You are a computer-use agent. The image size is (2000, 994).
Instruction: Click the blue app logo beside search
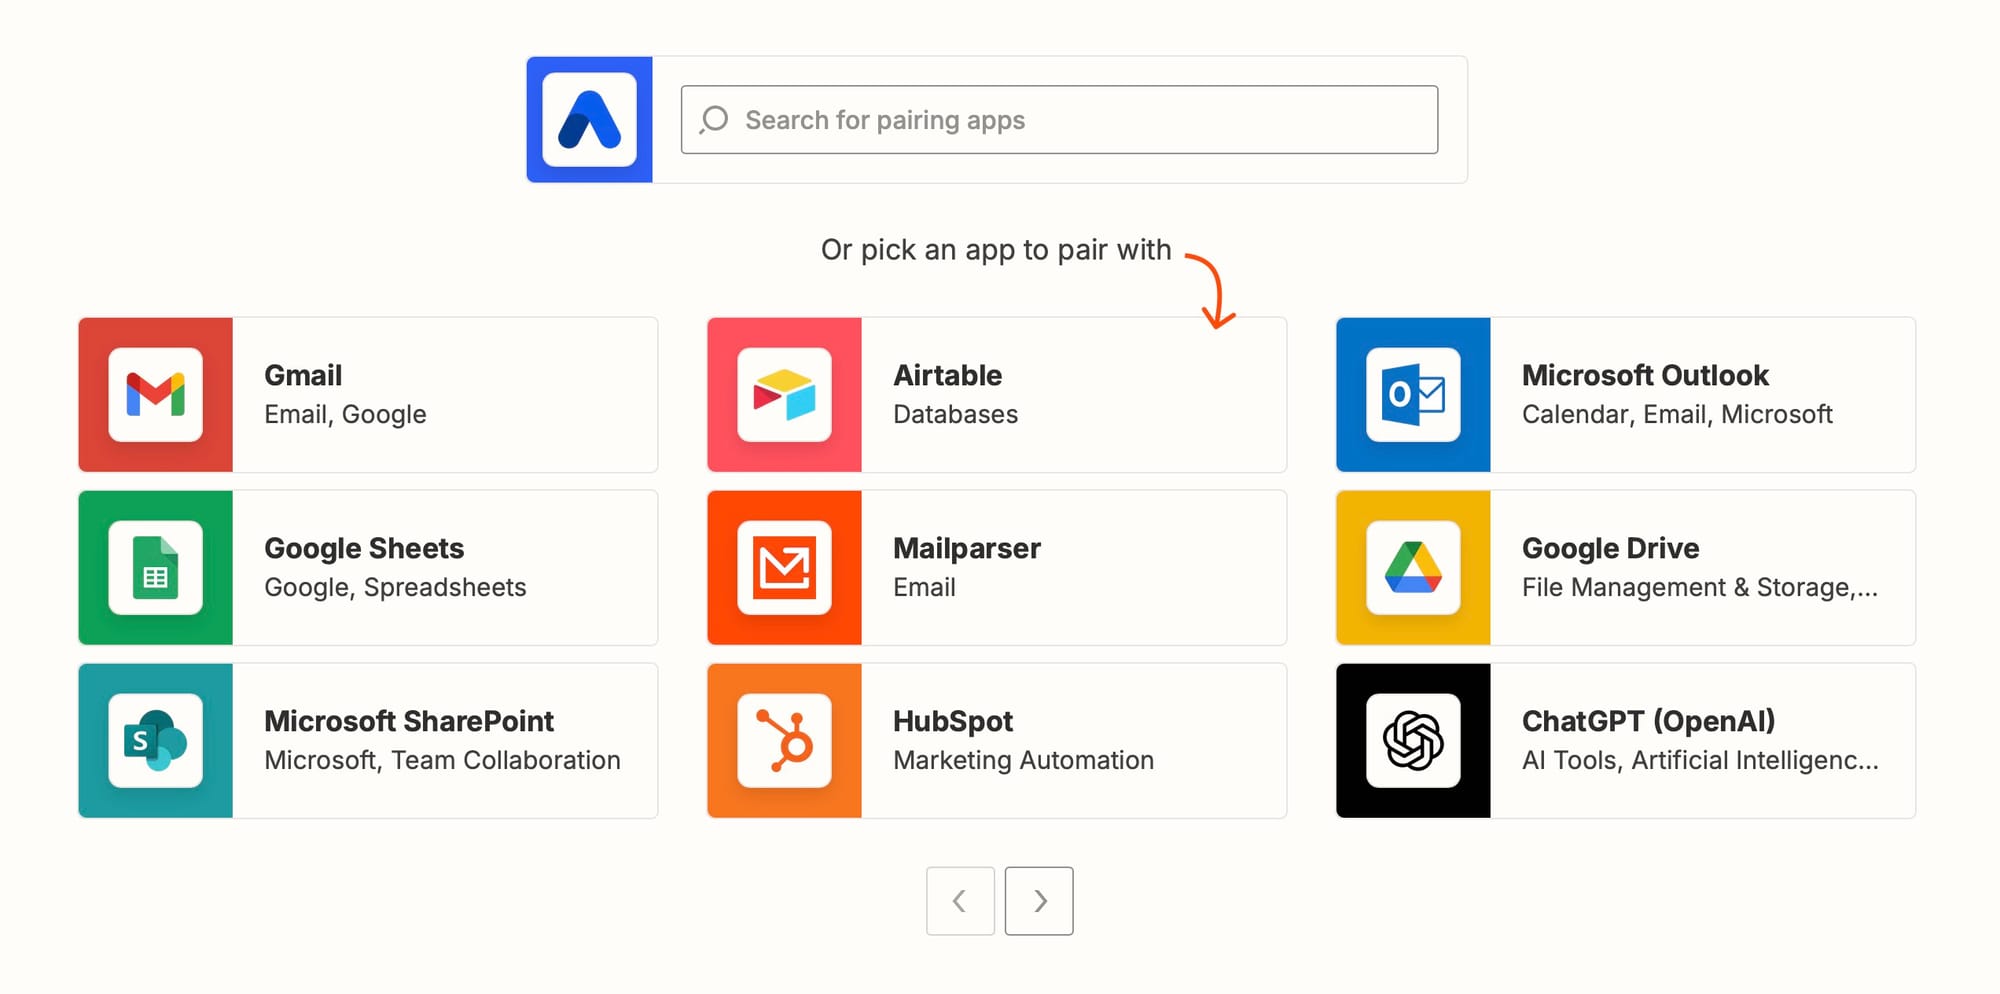click(x=589, y=120)
